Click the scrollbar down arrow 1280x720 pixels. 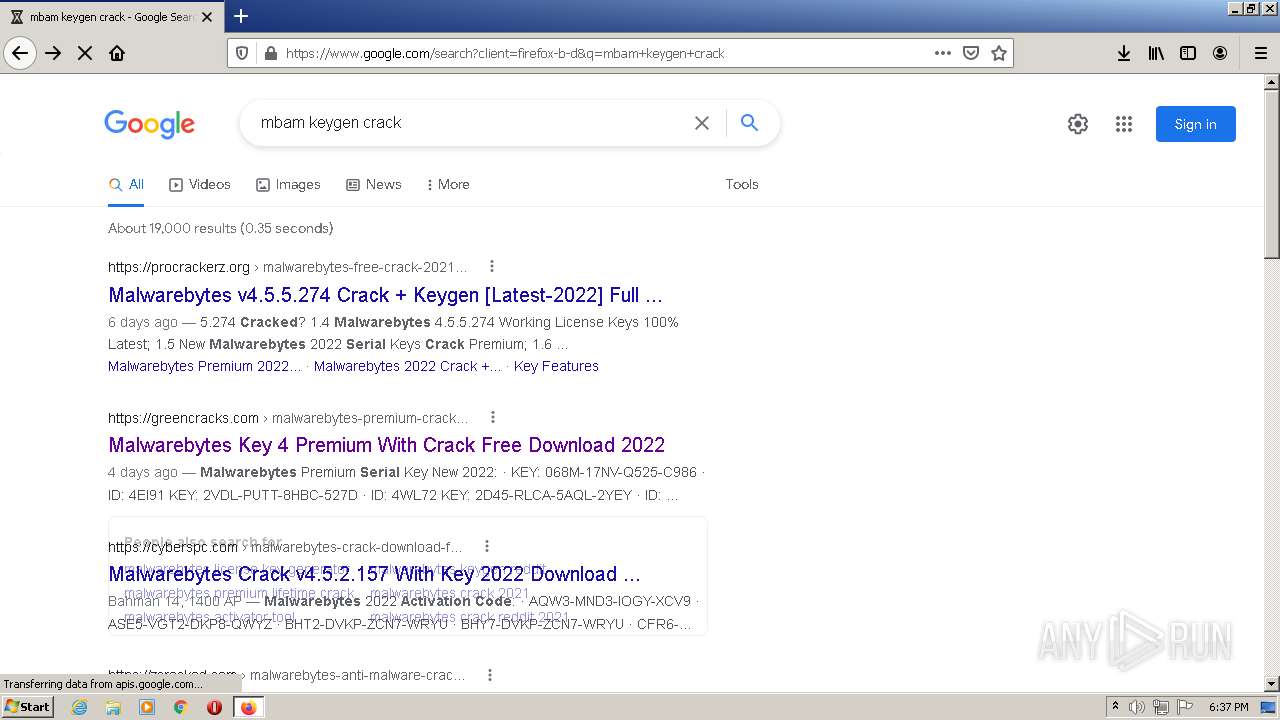coord(1272,684)
